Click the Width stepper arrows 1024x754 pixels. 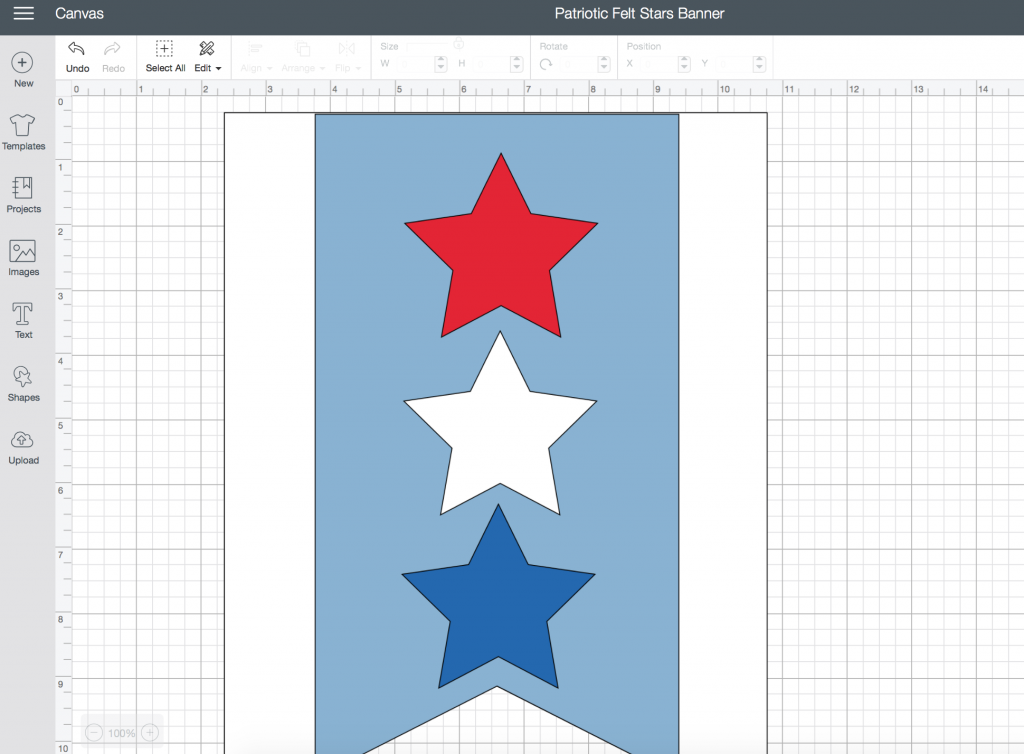[441, 64]
